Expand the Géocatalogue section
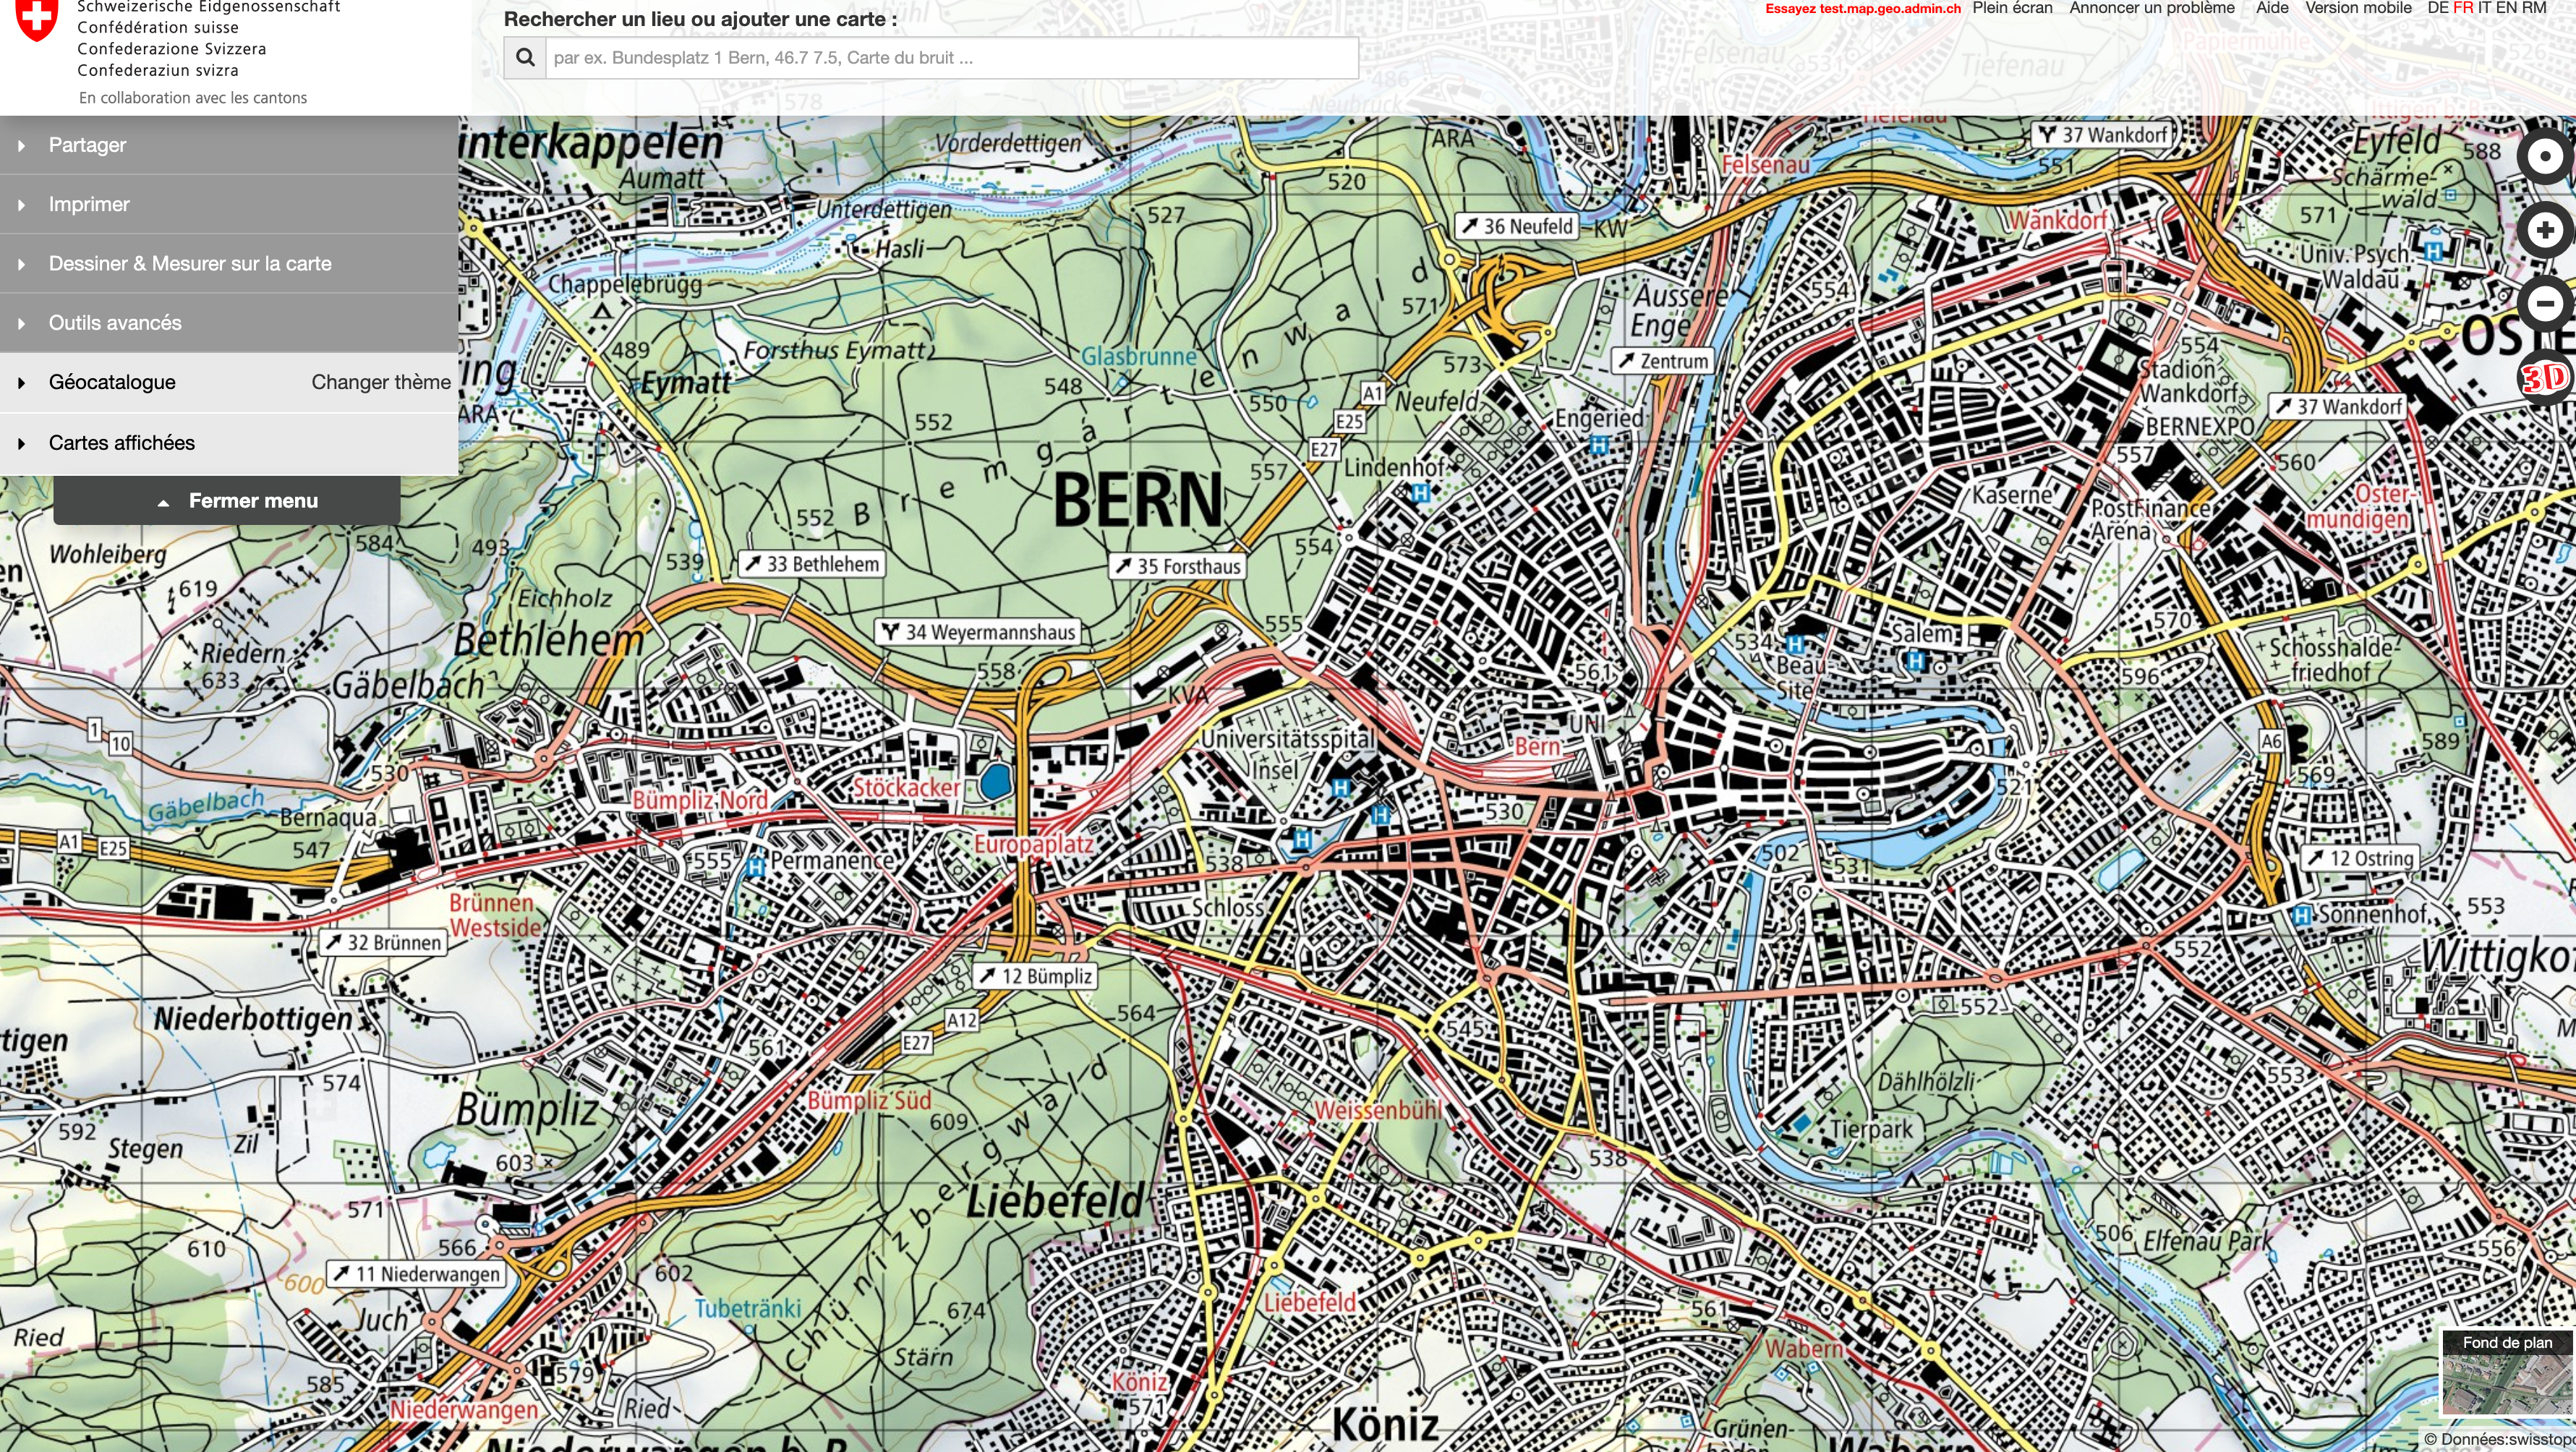2576x1452 pixels. tap(112, 383)
